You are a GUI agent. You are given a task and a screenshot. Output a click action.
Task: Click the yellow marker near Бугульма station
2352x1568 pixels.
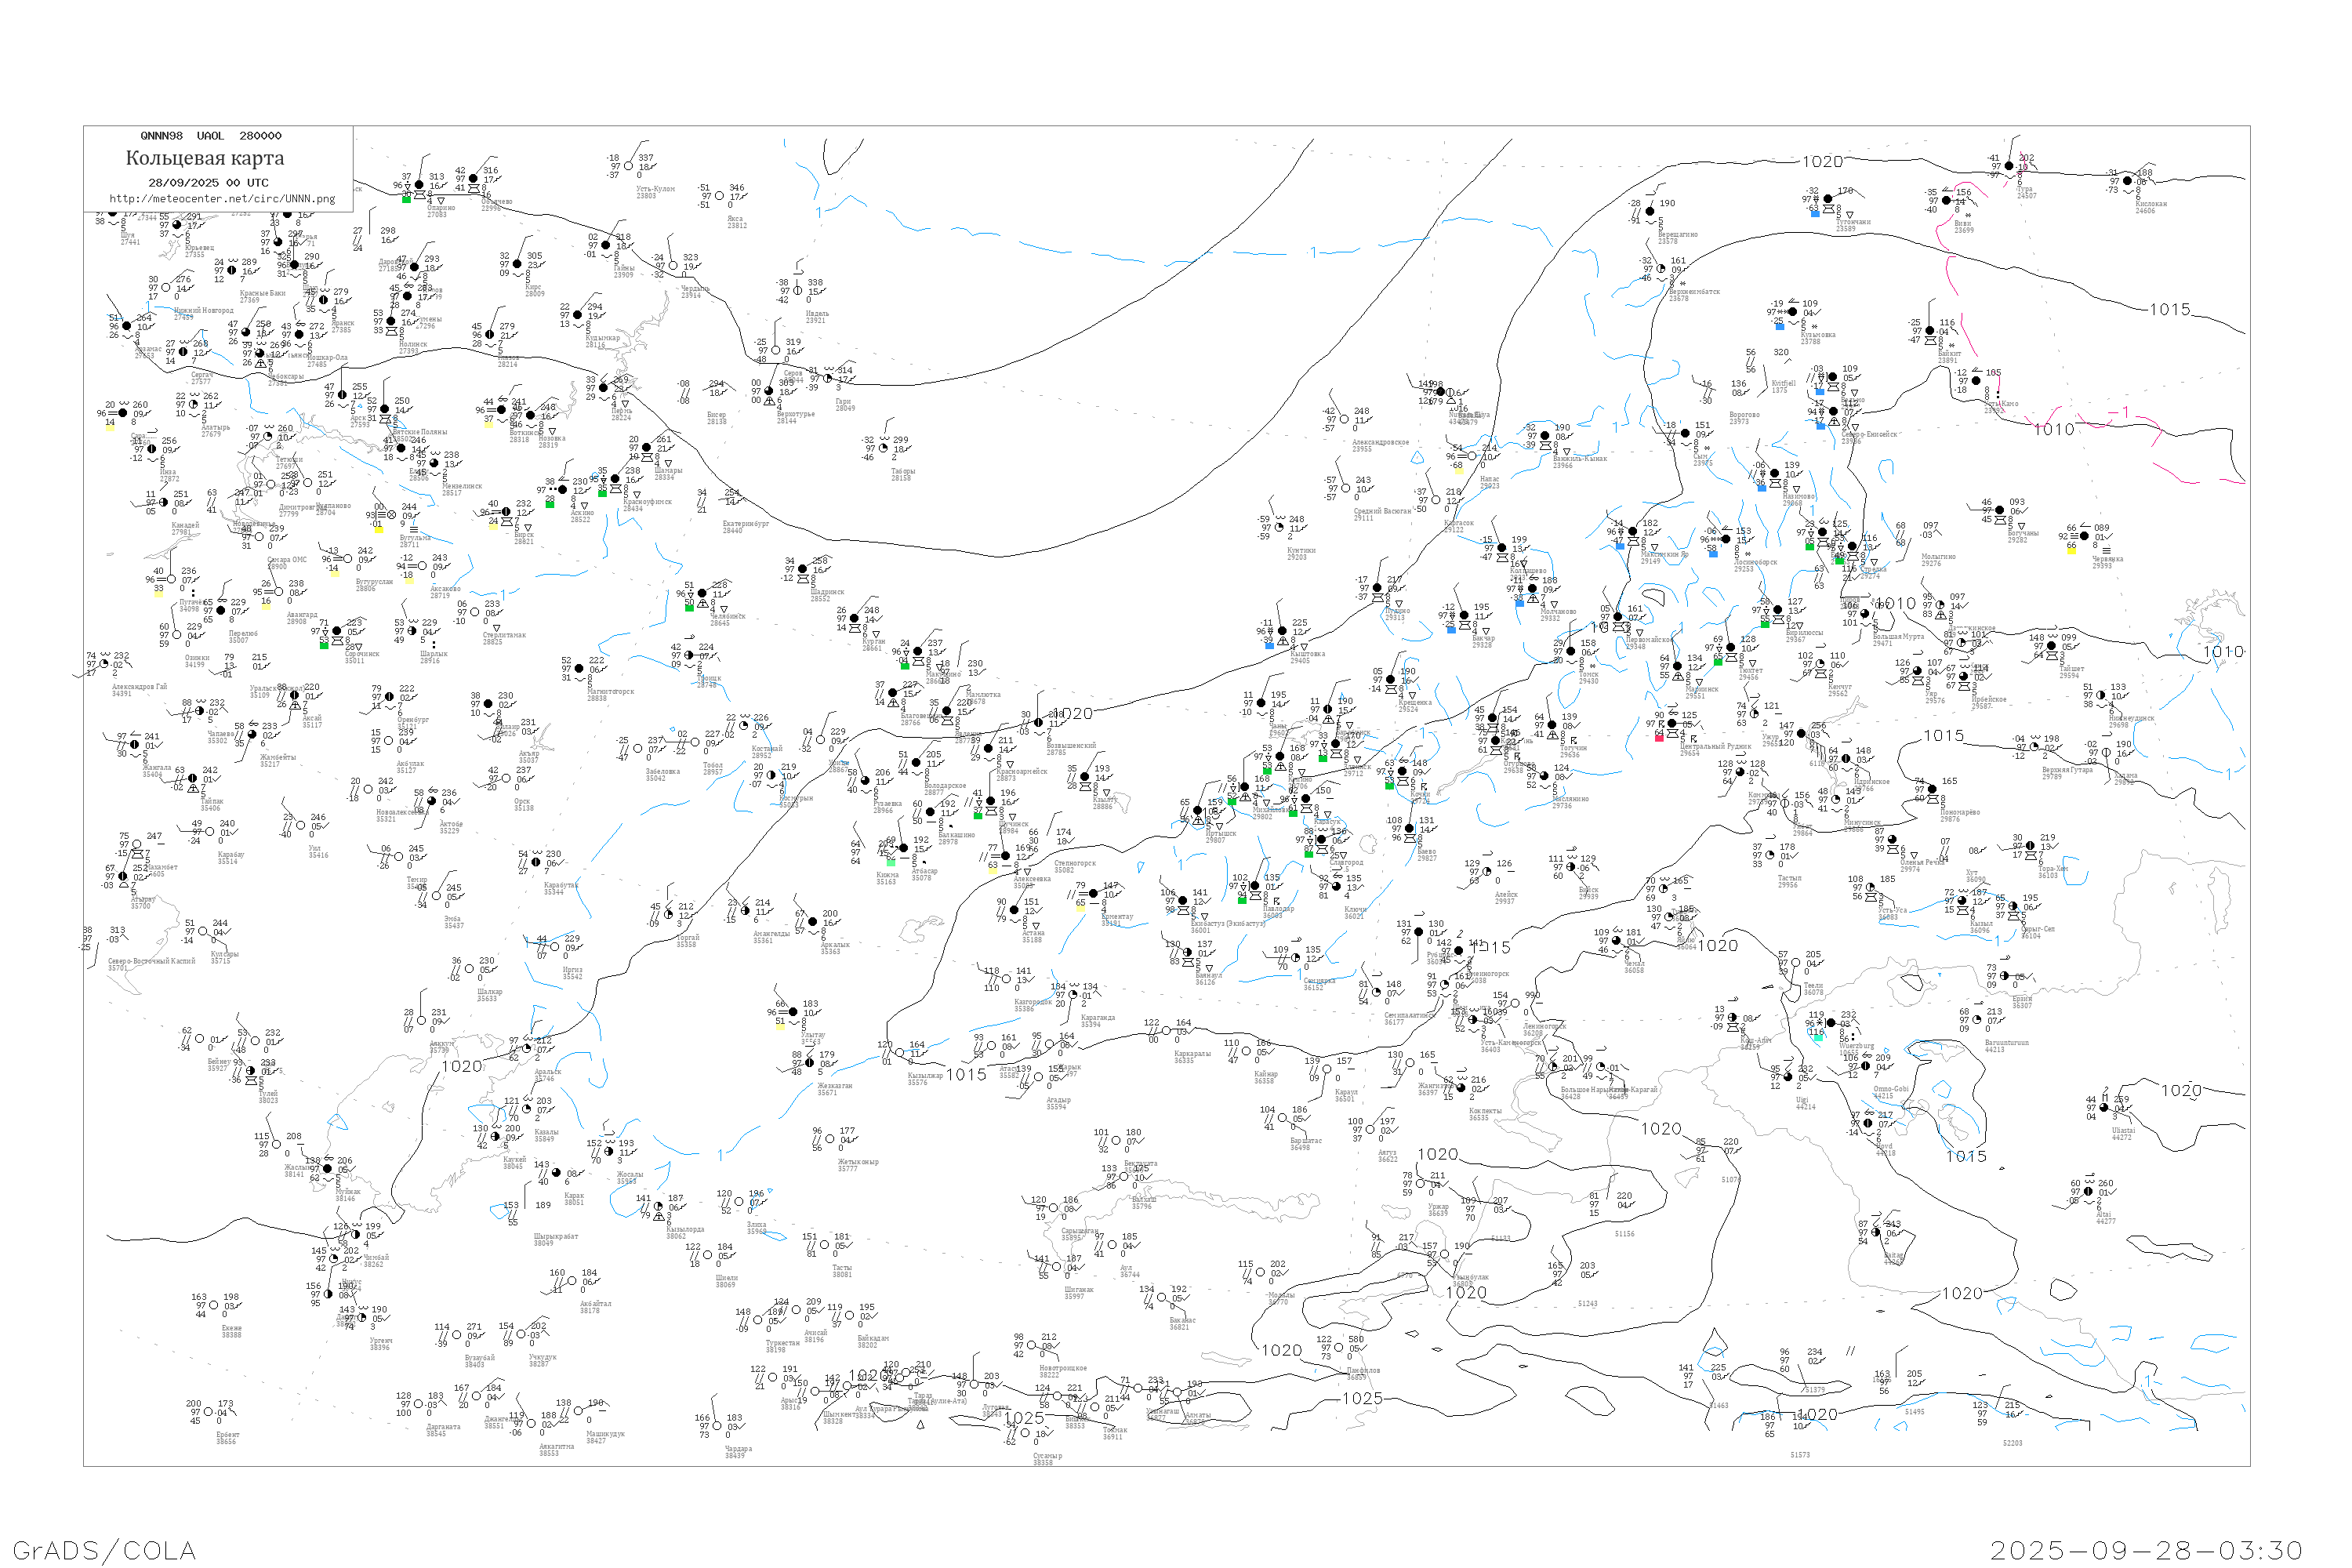[x=378, y=530]
